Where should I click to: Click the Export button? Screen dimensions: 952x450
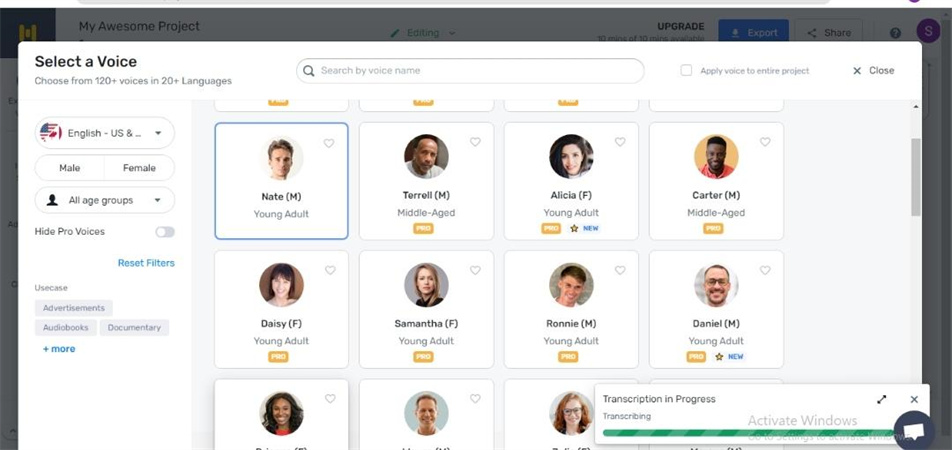tap(753, 32)
